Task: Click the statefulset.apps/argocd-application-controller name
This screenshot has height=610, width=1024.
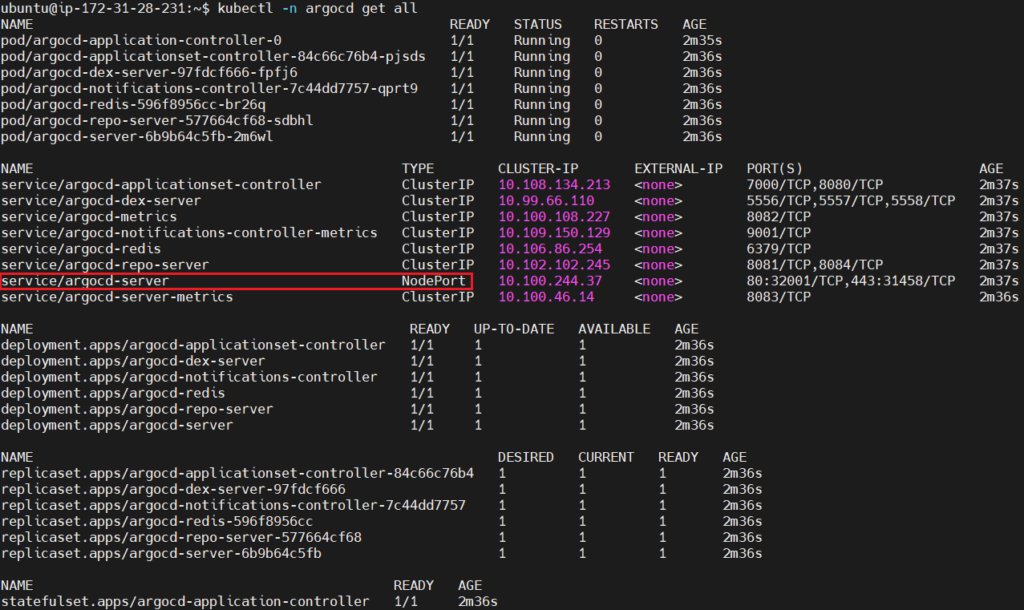Action: click(185, 601)
